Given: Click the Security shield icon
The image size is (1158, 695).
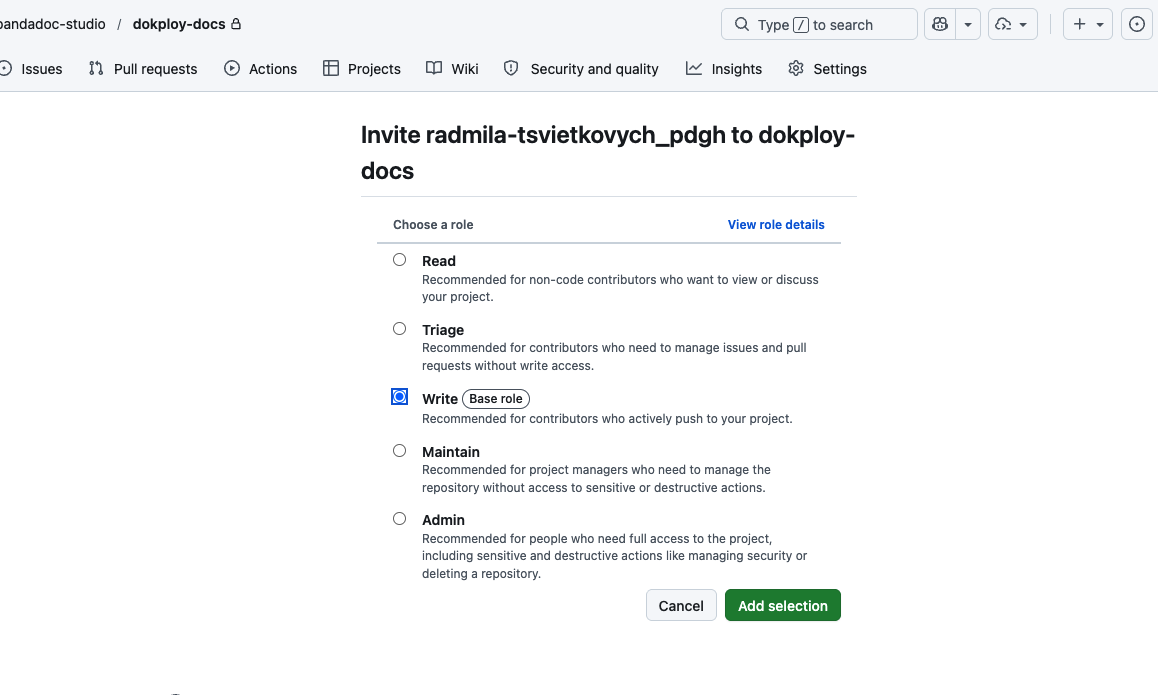Looking at the screenshot, I should coord(511,68).
